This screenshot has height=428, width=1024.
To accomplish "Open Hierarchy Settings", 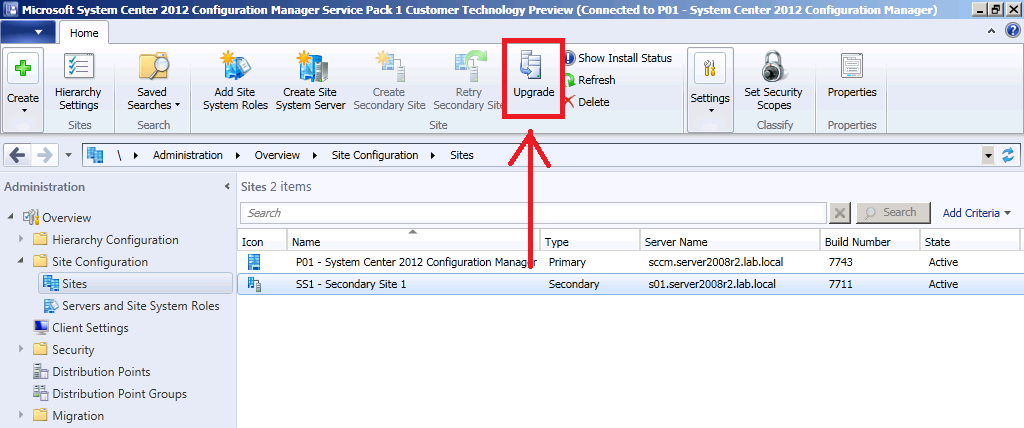I will point(78,83).
